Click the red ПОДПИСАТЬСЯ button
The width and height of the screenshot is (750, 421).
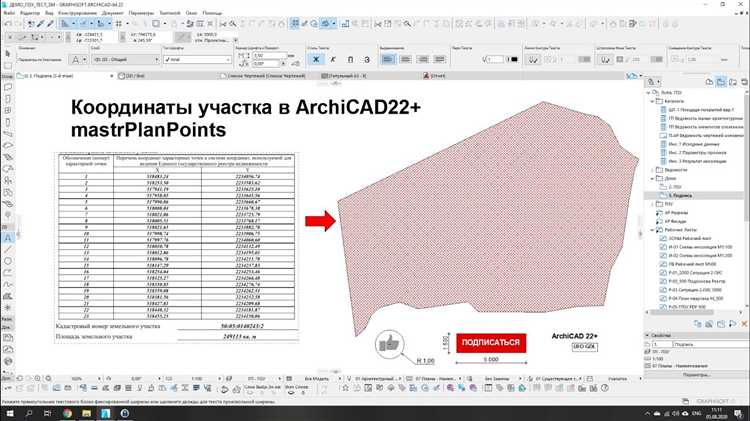tap(489, 343)
